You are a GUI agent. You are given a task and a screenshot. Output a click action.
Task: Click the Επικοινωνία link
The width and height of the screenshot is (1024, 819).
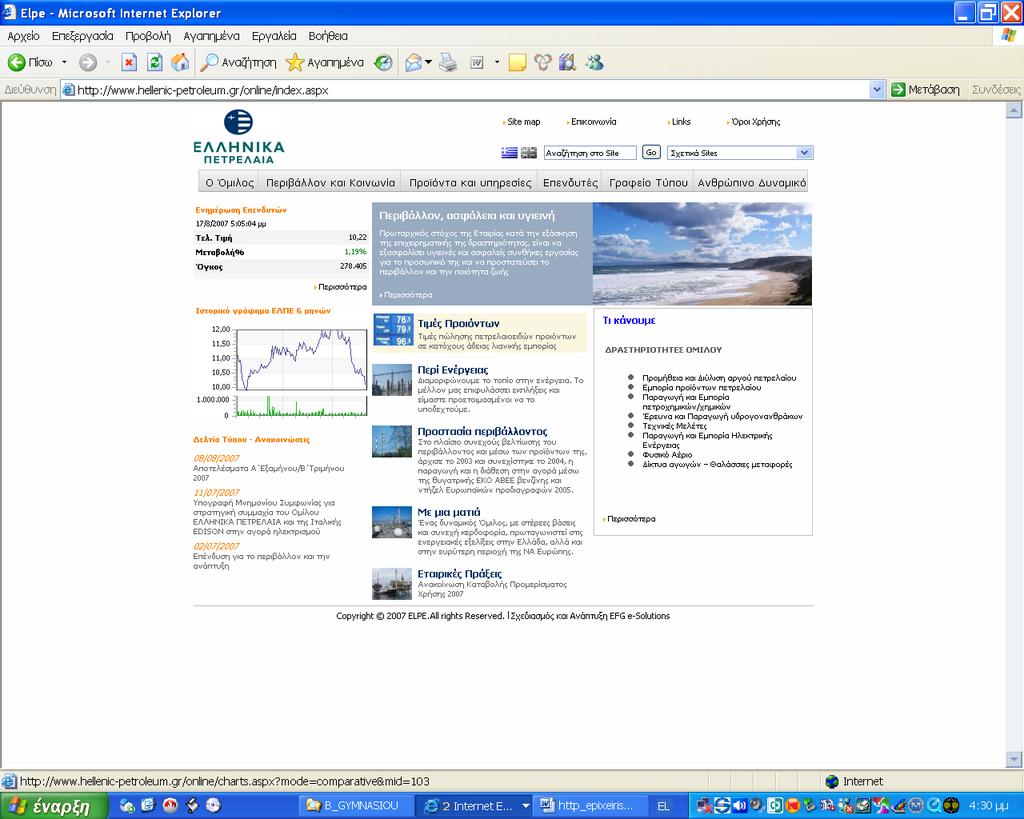click(593, 121)
